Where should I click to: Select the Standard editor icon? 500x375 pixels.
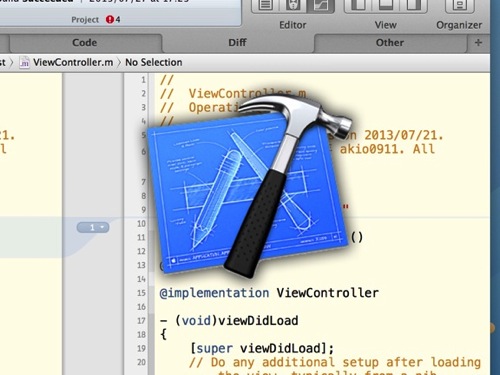point(266,5)
